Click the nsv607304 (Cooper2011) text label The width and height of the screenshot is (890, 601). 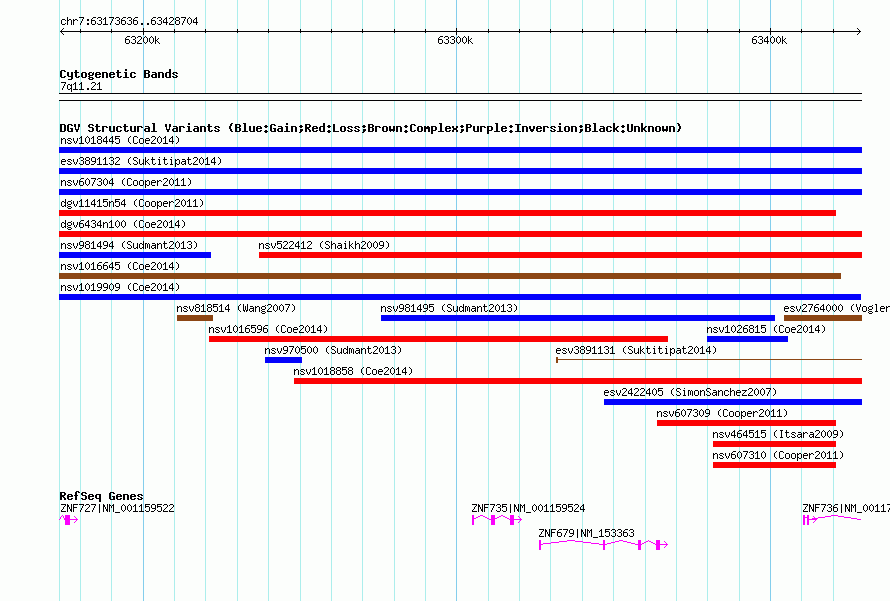(x=126, y=182)
